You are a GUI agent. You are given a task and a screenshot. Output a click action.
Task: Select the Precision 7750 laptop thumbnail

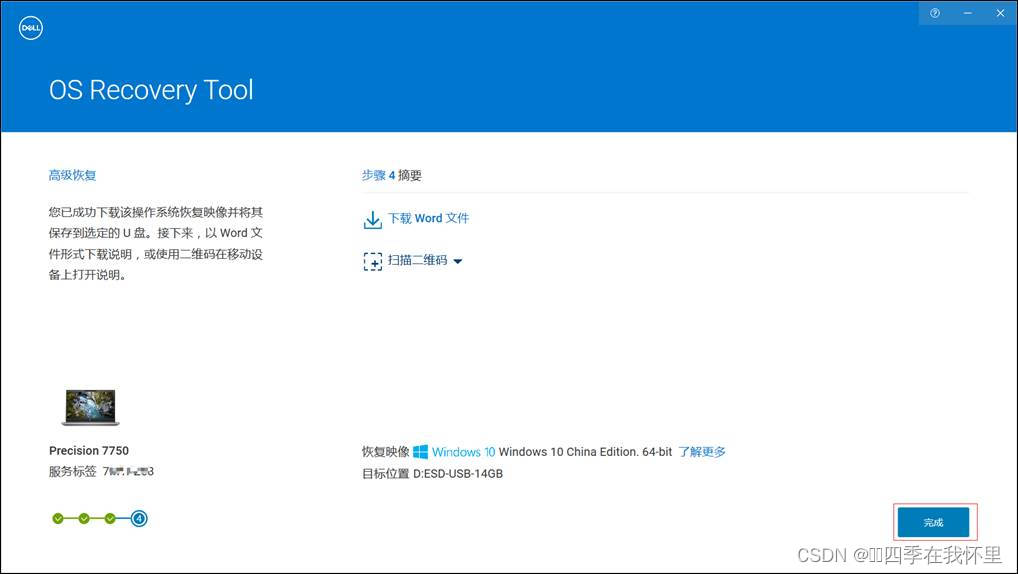pos(90,407)
